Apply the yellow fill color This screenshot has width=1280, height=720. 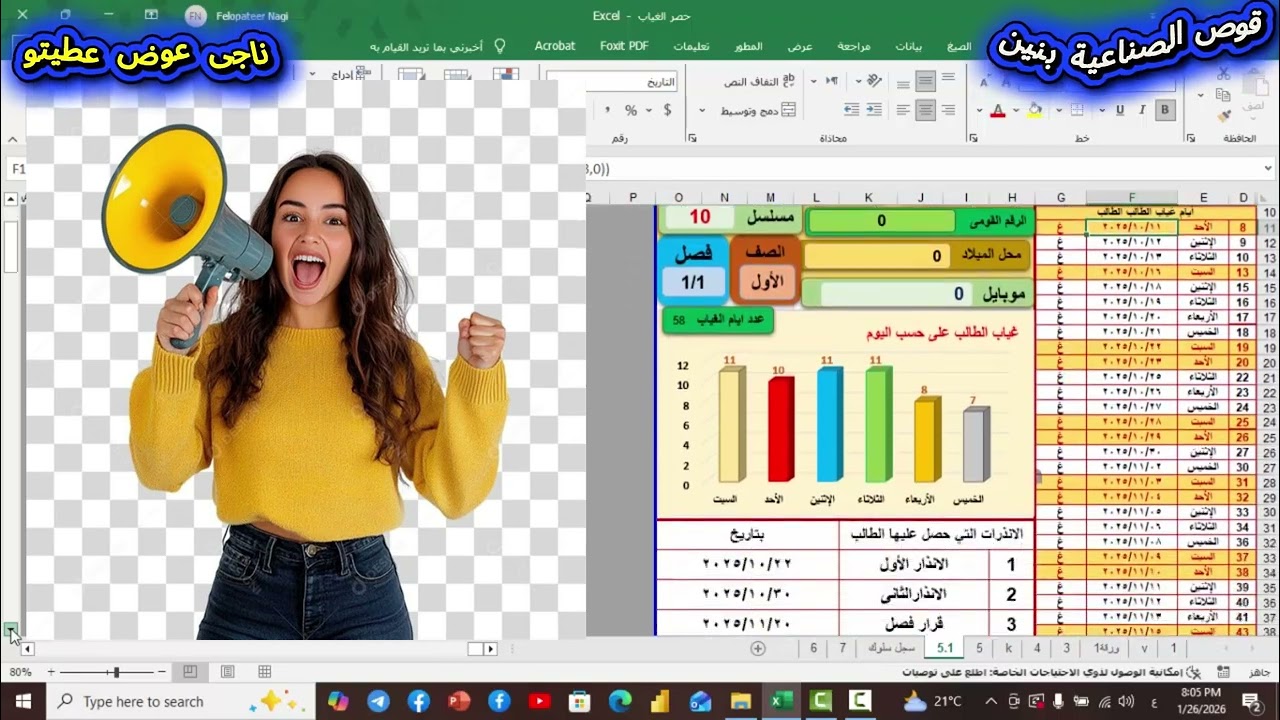coord(1035,110)
